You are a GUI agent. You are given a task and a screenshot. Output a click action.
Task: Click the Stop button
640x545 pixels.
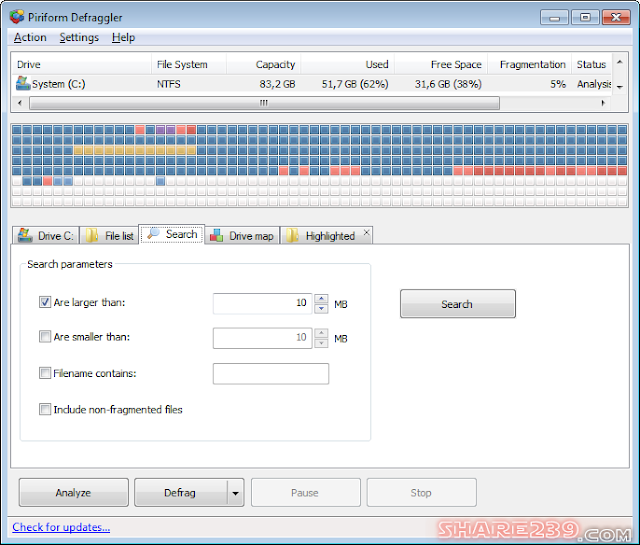click(x=421, y=493)
